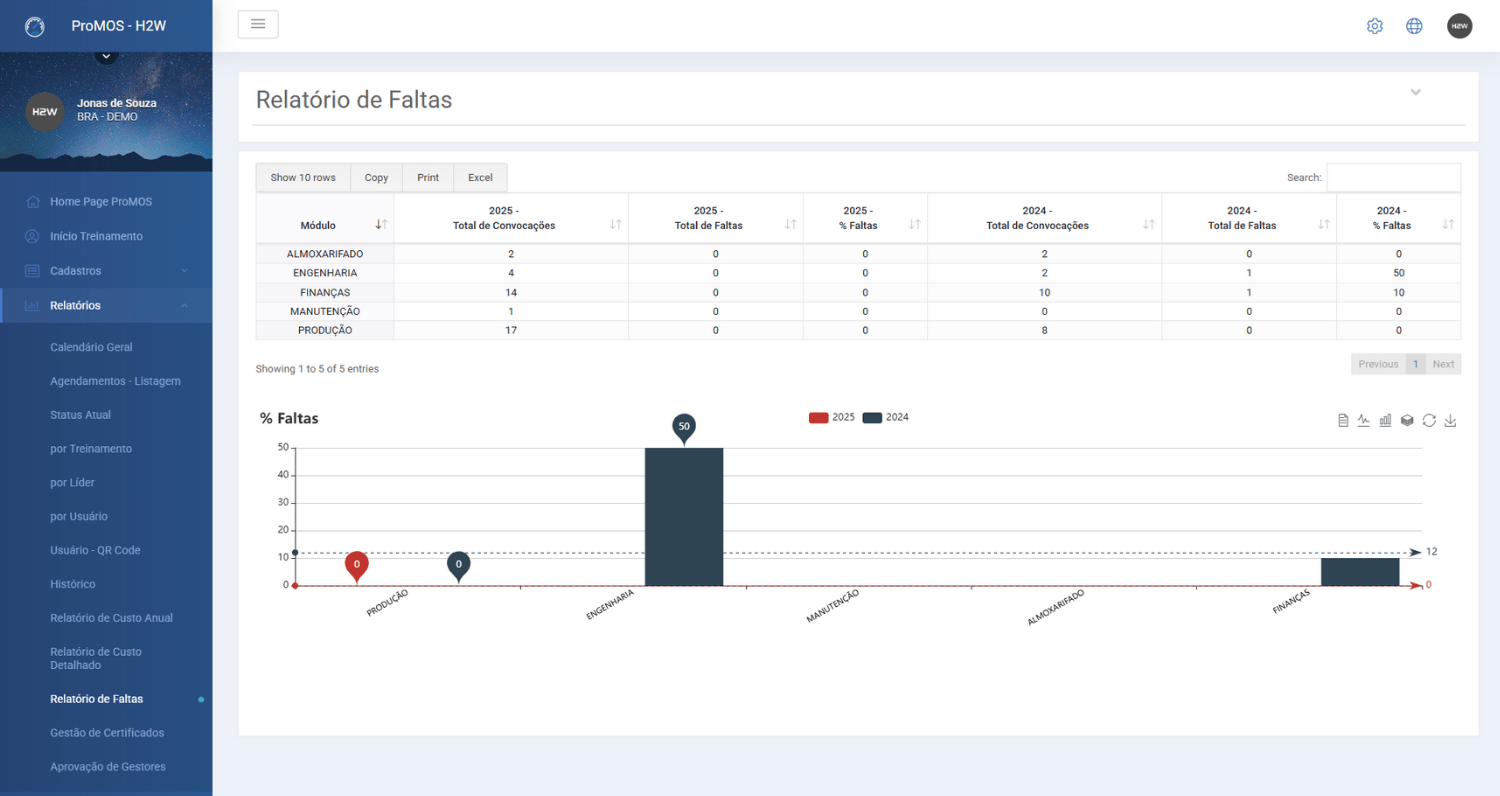
Task: Open the Show 10 rows dropdown
Action: click(x=303, y=177)
